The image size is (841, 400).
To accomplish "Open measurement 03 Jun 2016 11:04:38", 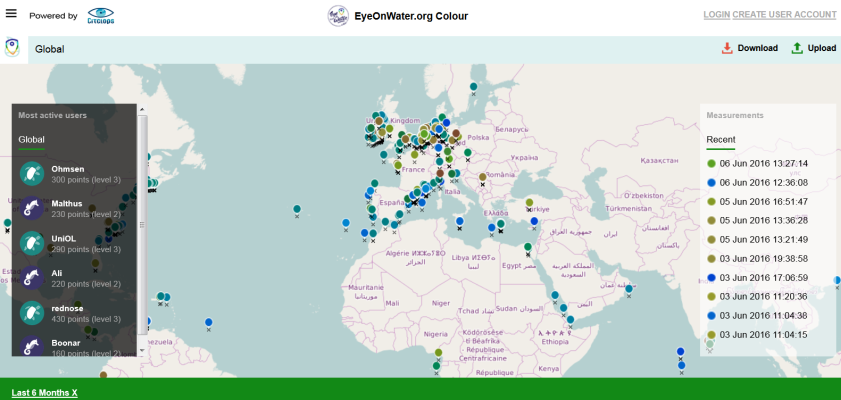I will [757, 316].
